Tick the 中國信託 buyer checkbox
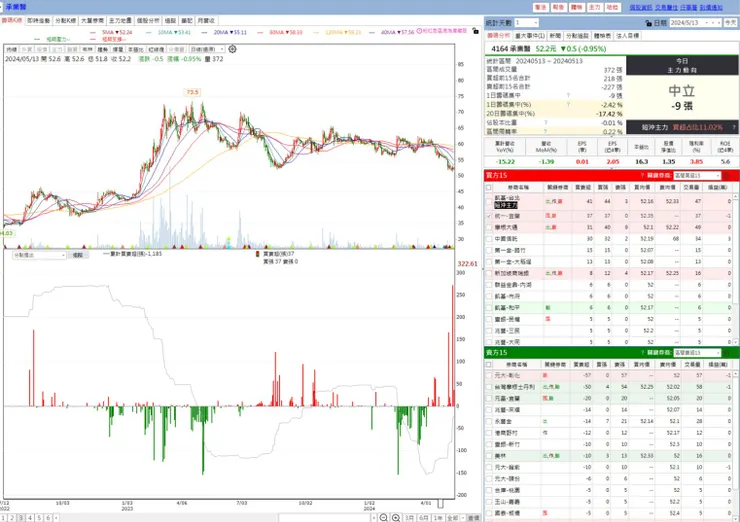This screenshot has height=522, width=740. [x=489, y=239]
